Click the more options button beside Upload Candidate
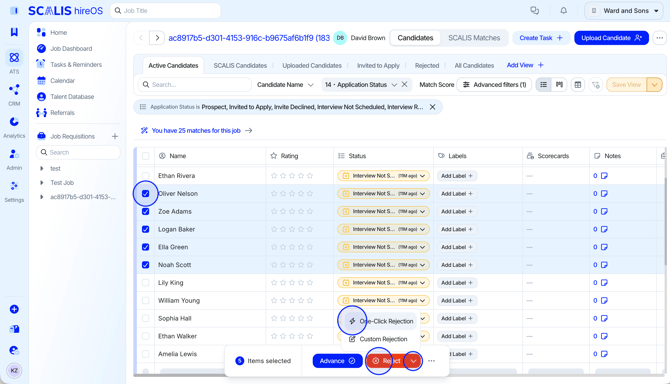Screen dimensions: 670x384 coord(660,38)
